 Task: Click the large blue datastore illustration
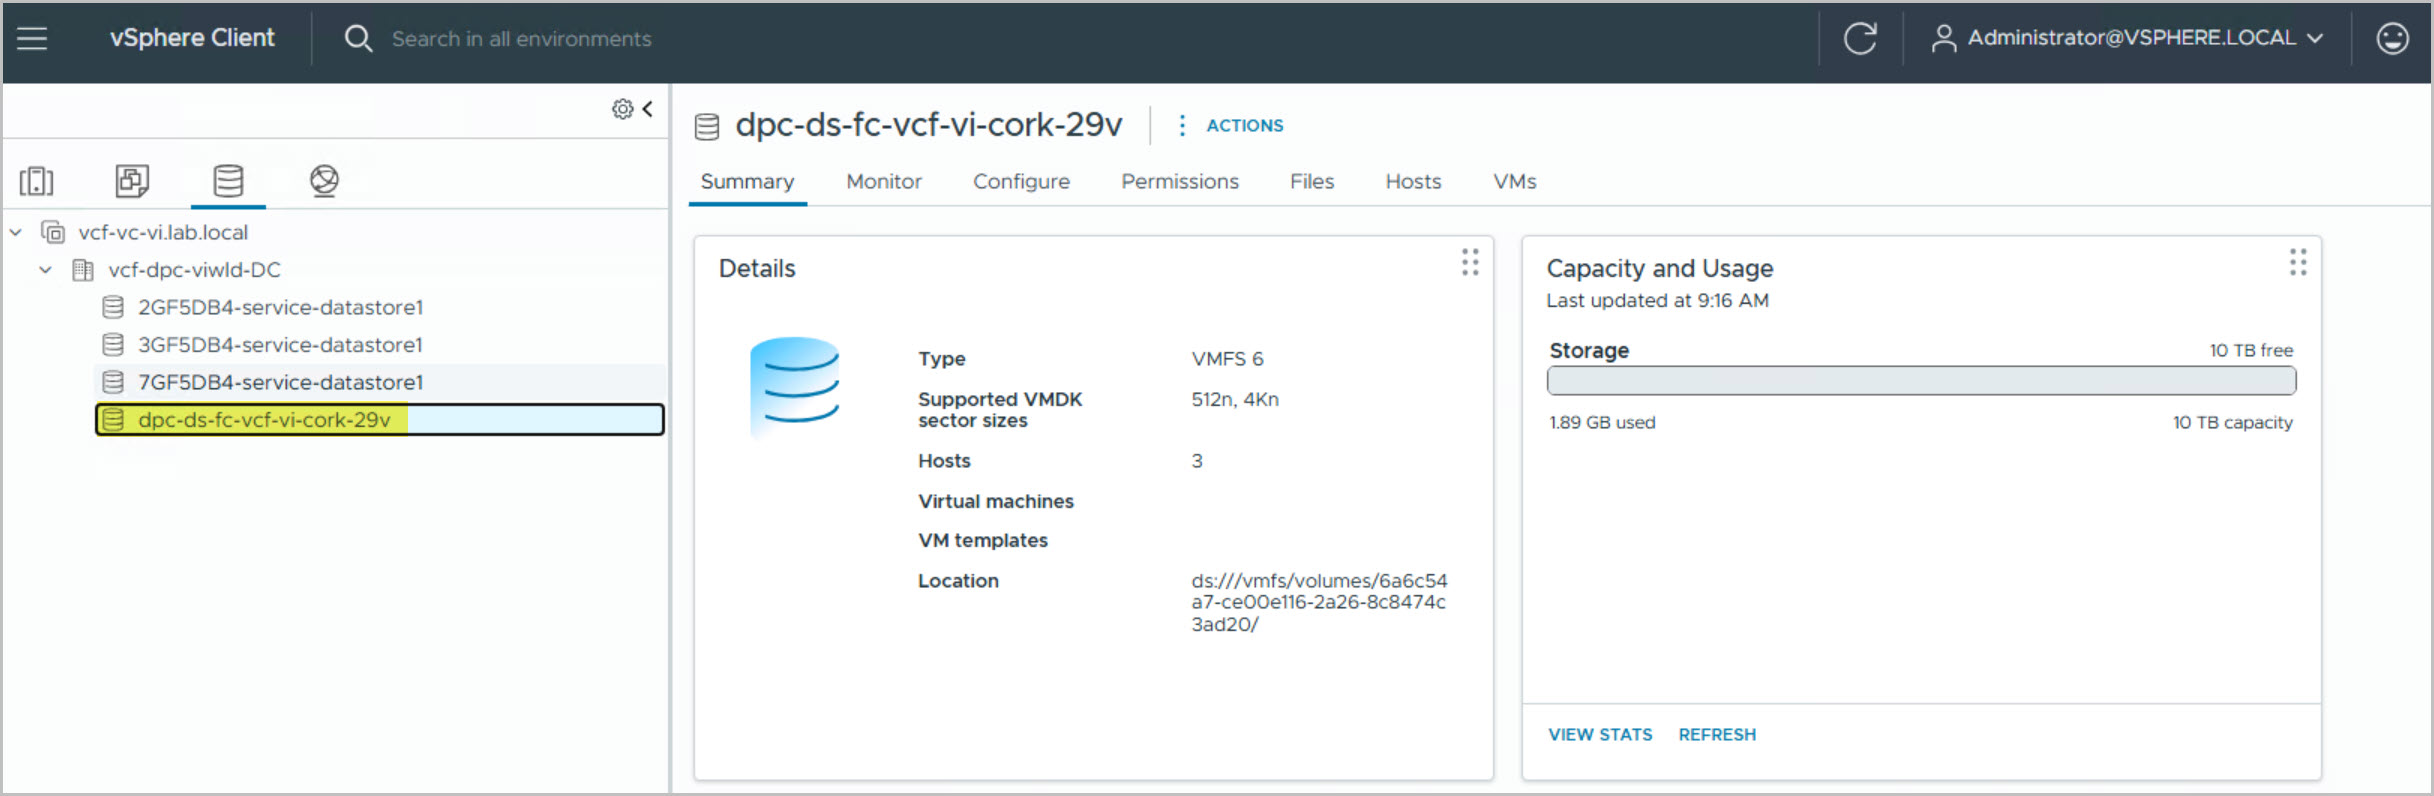pos(795,387)
